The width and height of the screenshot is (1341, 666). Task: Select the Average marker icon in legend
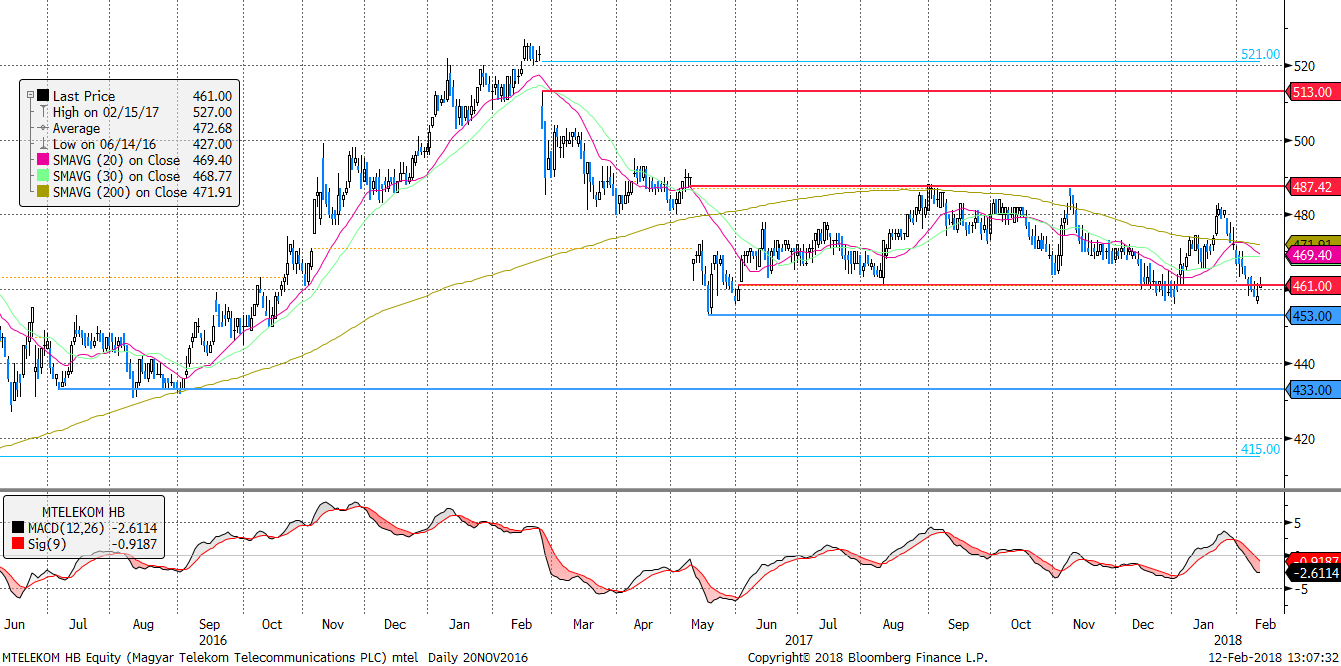pos(43,128)
